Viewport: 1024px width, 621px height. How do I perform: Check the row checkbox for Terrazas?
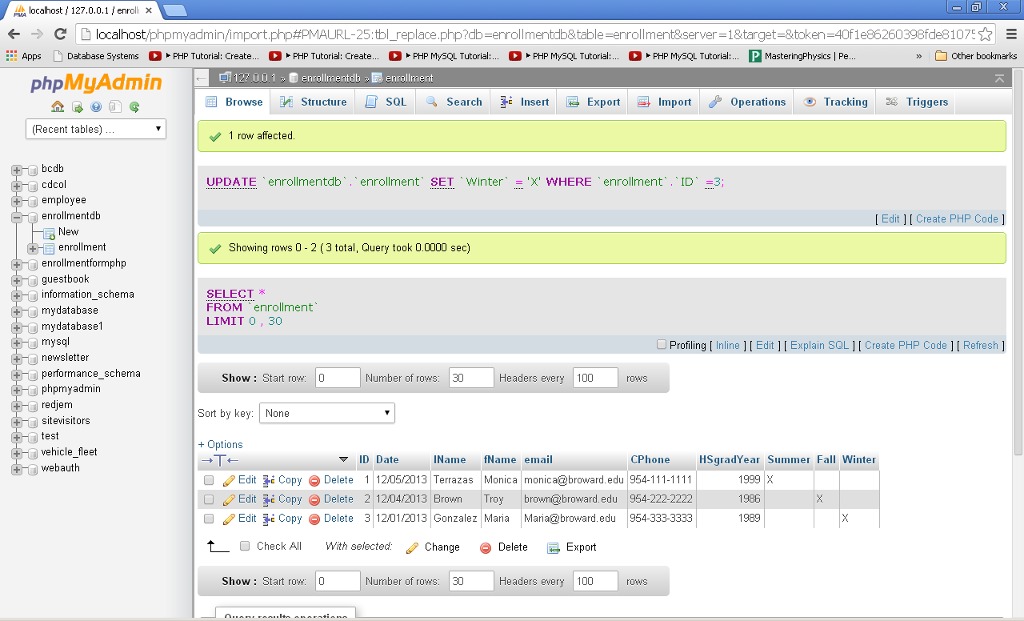click(x=208, y=480)
